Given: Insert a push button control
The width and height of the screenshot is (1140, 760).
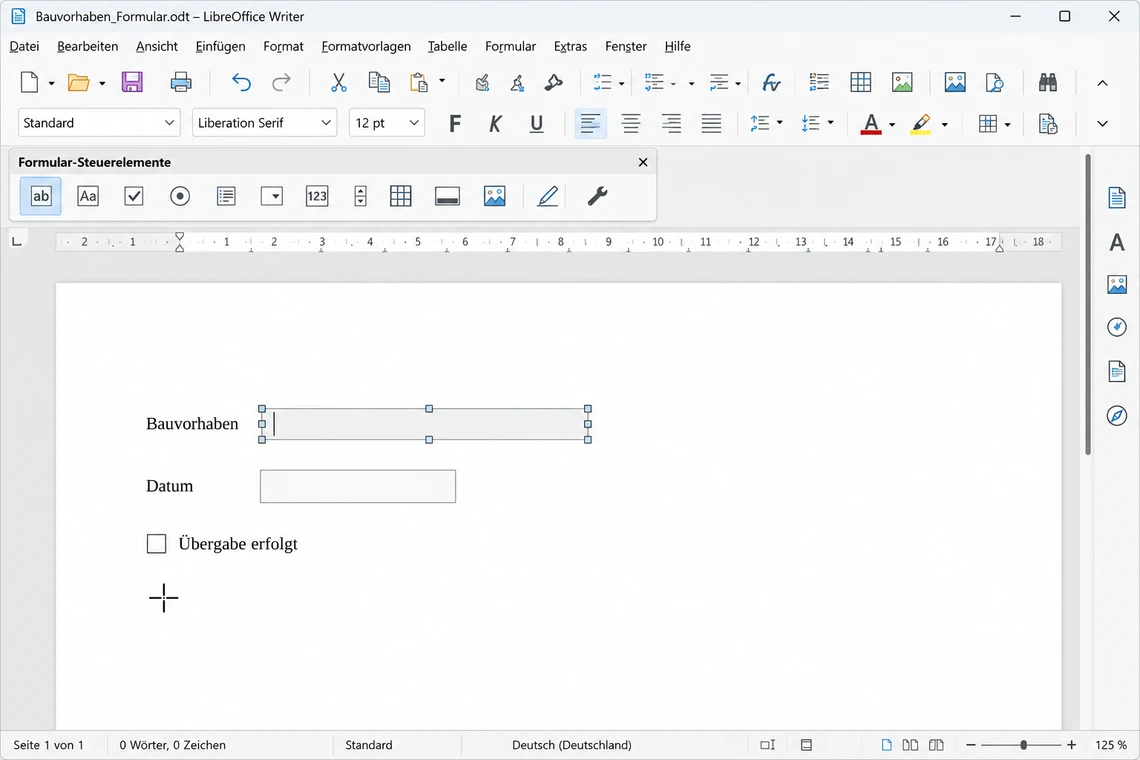Looking at the screenshot, I should pyautogui.click(x=447, y=196).
